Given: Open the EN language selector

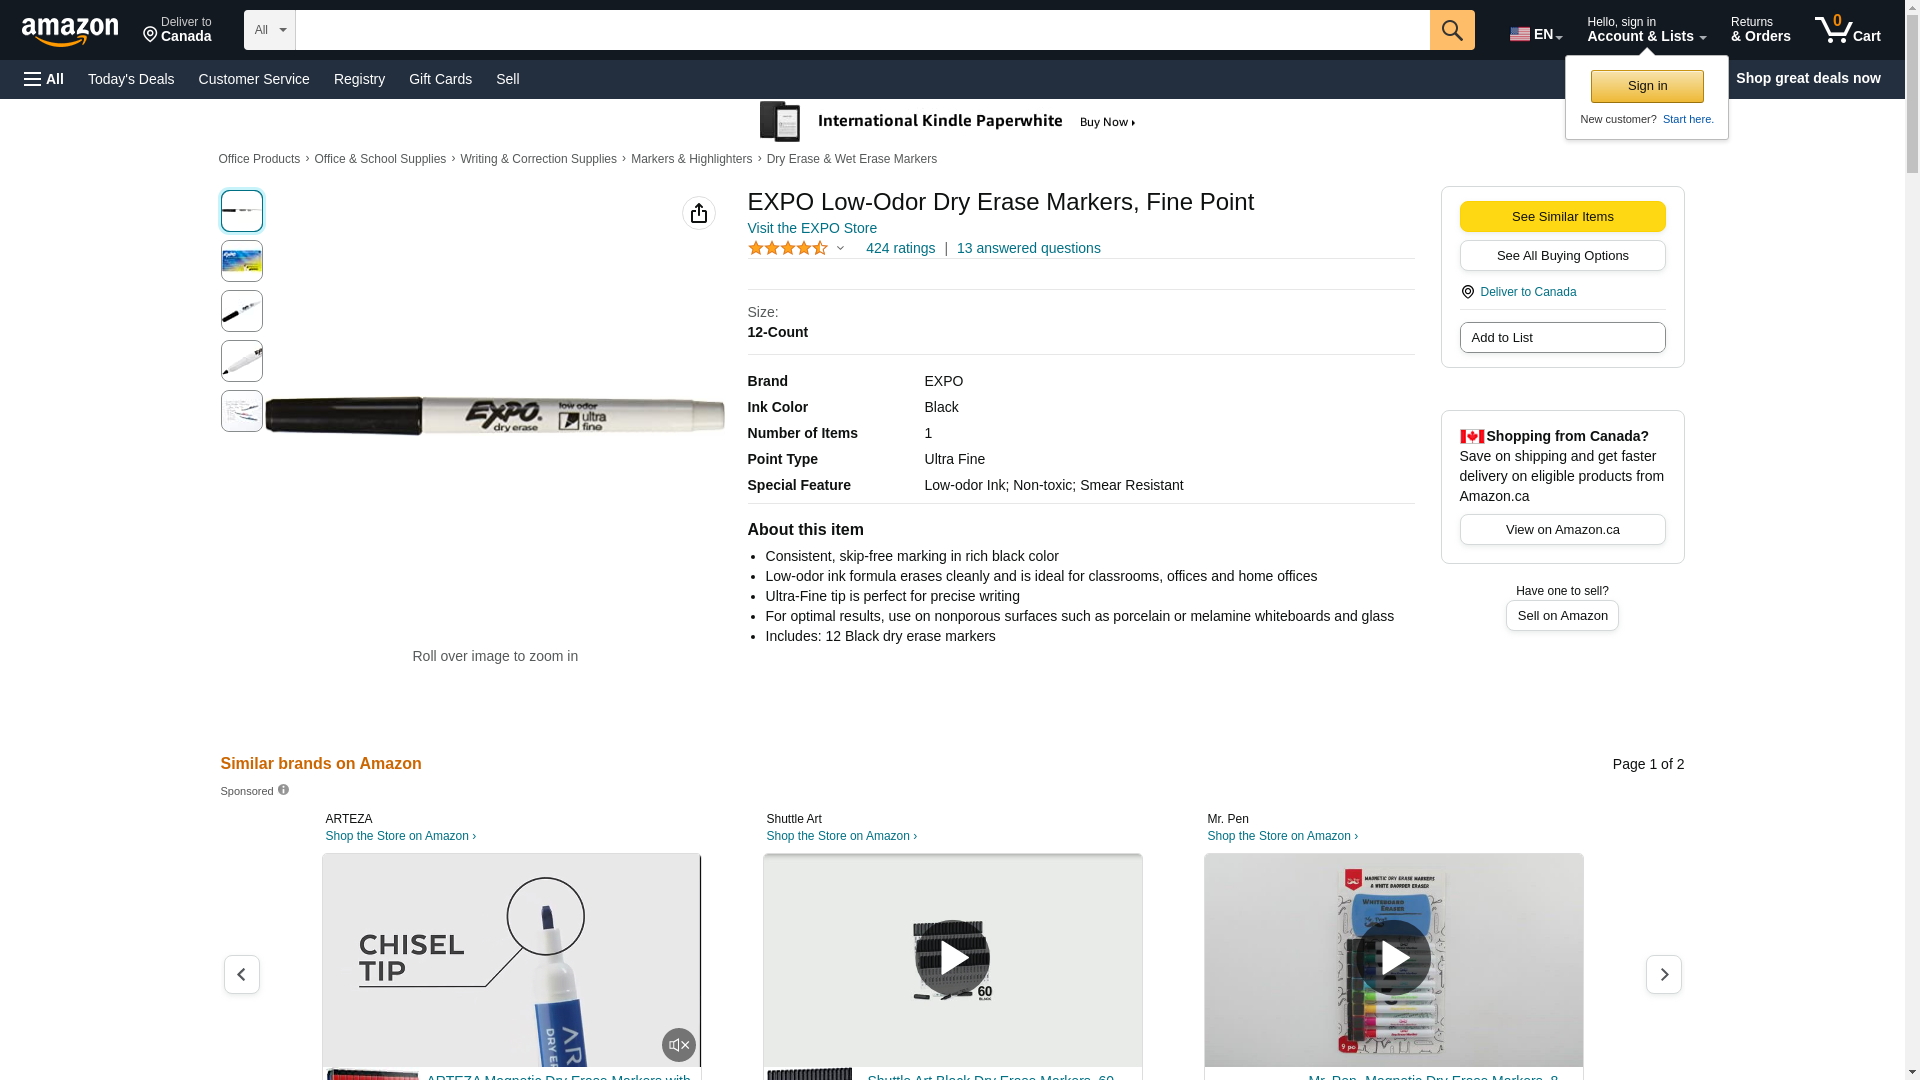Looking at the screenshot, I should pos(1535,34).
